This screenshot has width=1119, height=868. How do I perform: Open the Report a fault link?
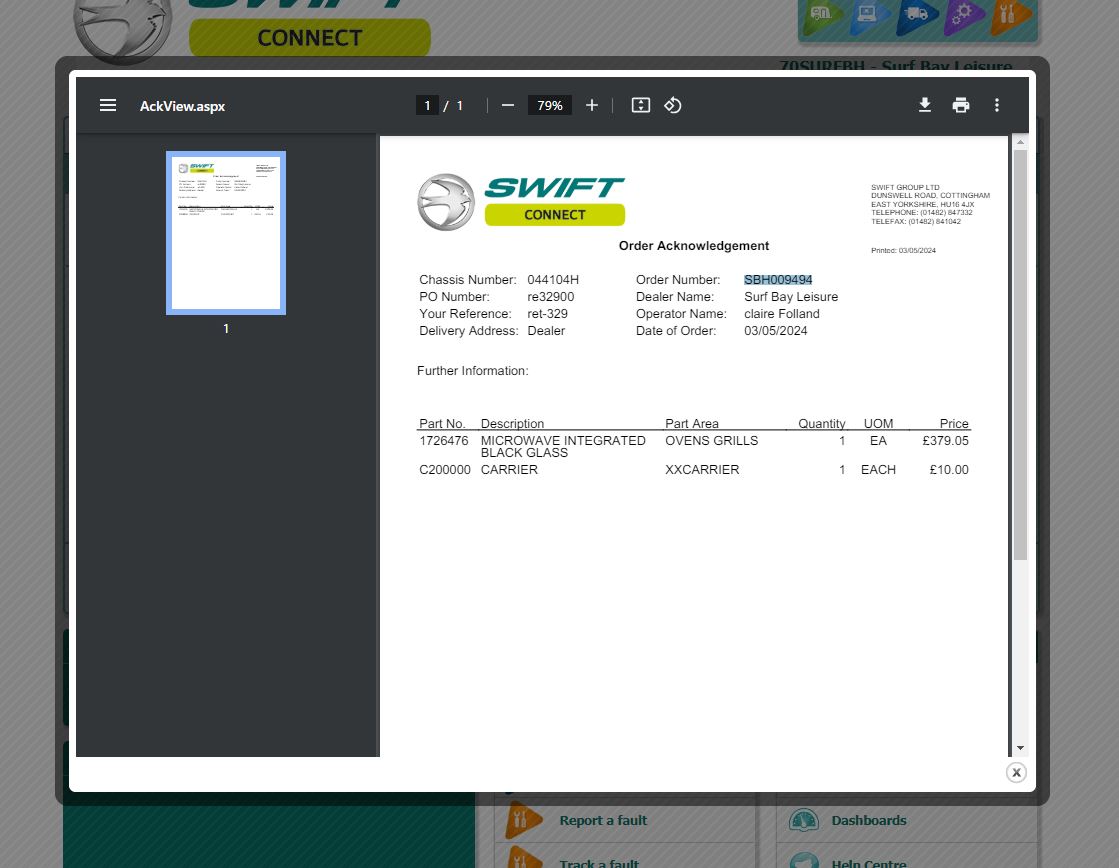pos(603,821)
